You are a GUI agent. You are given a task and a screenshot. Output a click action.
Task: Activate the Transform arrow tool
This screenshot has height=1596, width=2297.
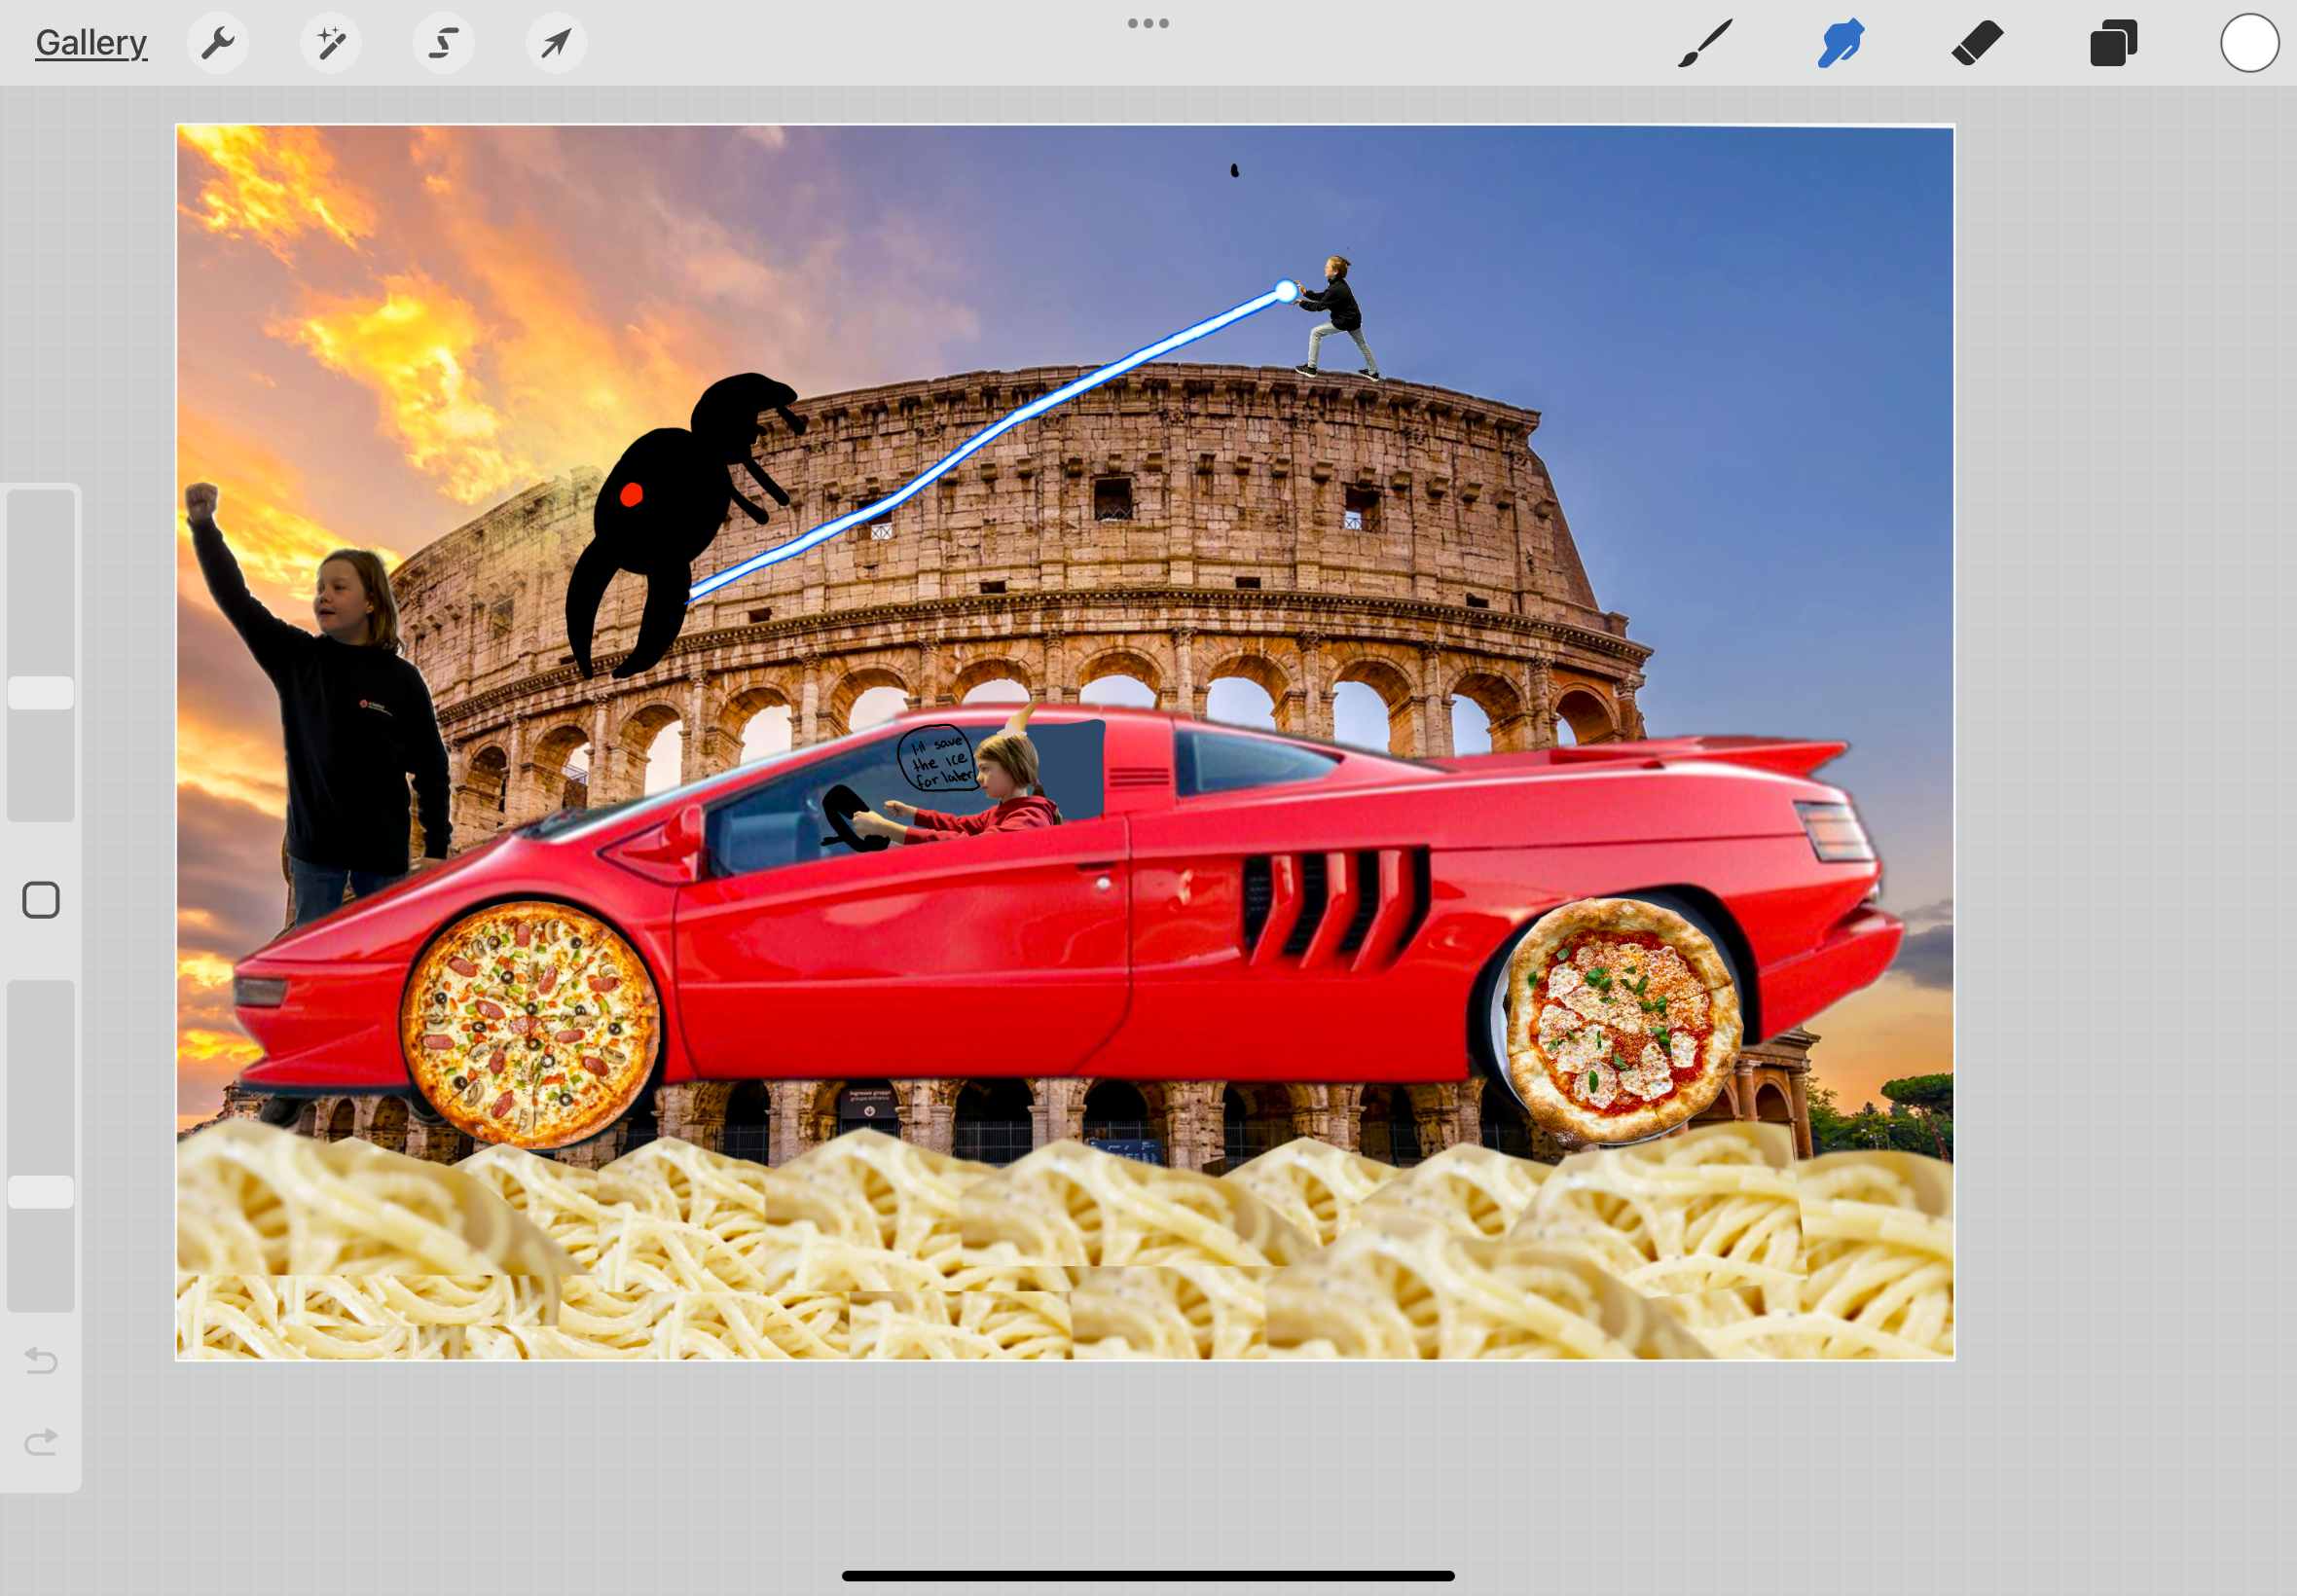click(556, 43)
